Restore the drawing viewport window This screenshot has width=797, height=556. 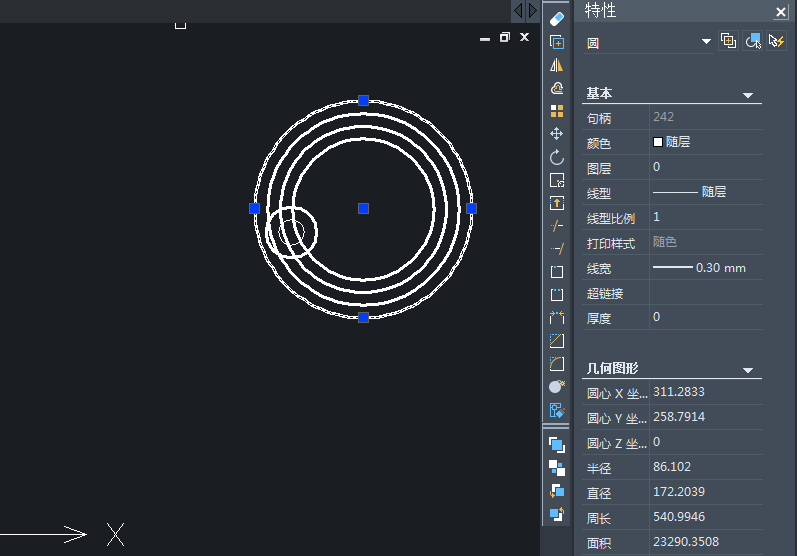pyautogui.click(x=504, y=37)
